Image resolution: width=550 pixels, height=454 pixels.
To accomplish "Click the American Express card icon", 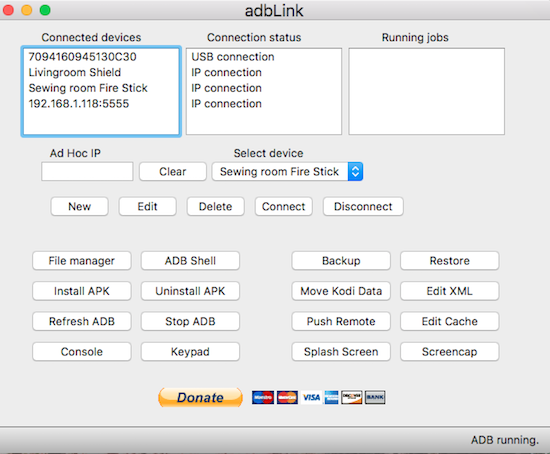I will (x=331, y=398).
